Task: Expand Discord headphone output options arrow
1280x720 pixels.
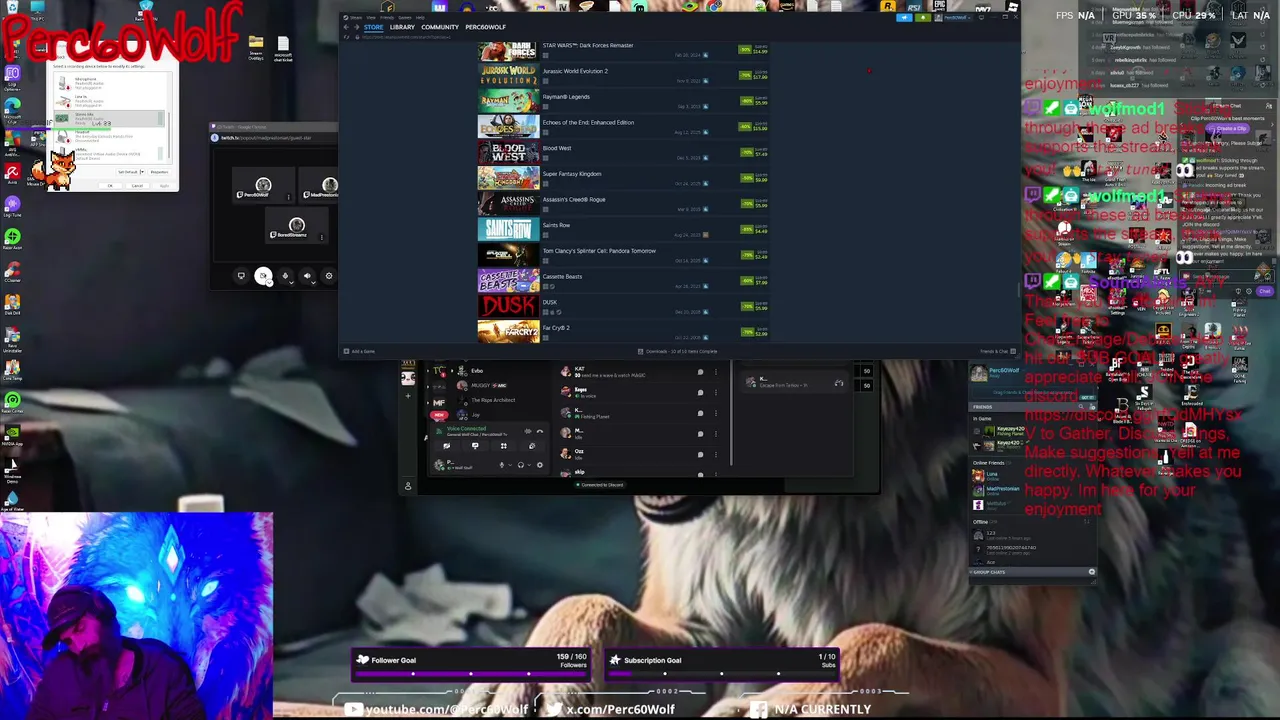Action: pos(529,465)
